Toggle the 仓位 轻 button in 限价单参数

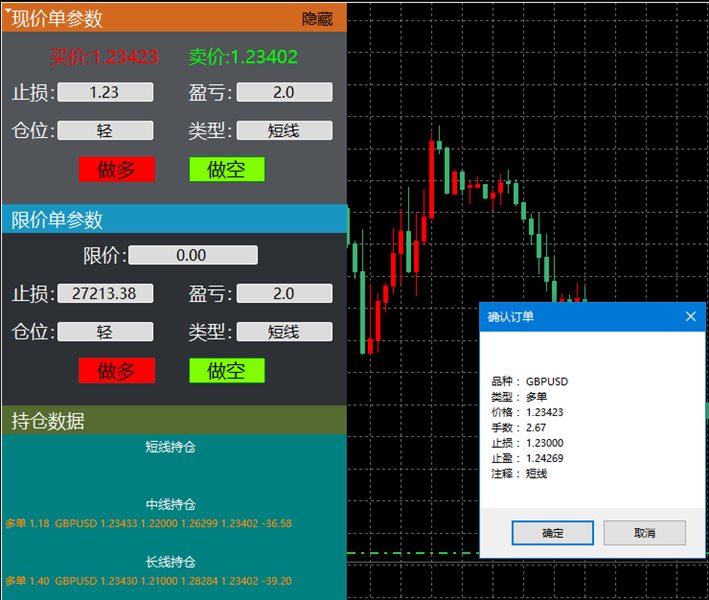[x=105, y=332]
